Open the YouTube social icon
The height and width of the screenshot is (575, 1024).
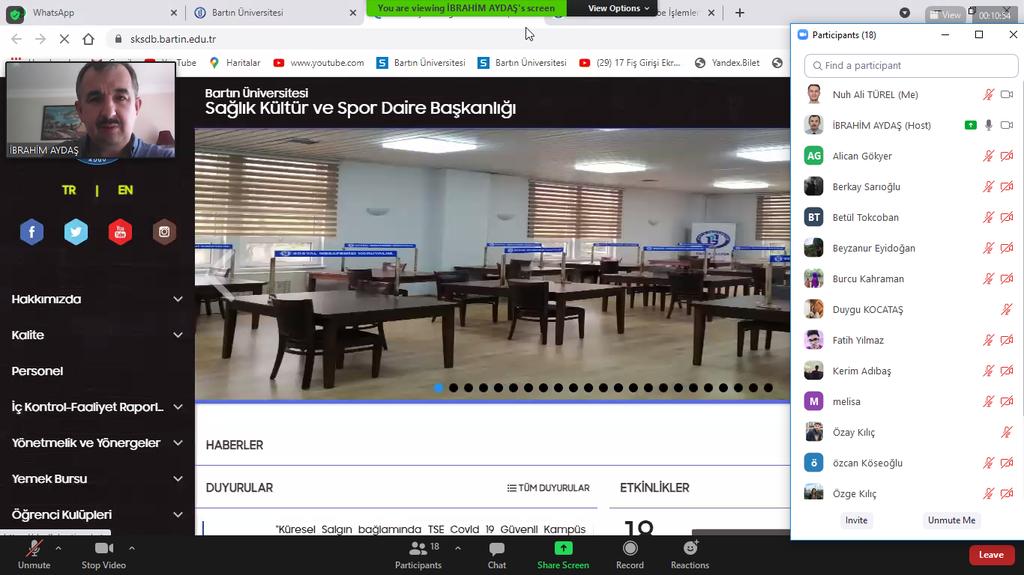(120, 232)
